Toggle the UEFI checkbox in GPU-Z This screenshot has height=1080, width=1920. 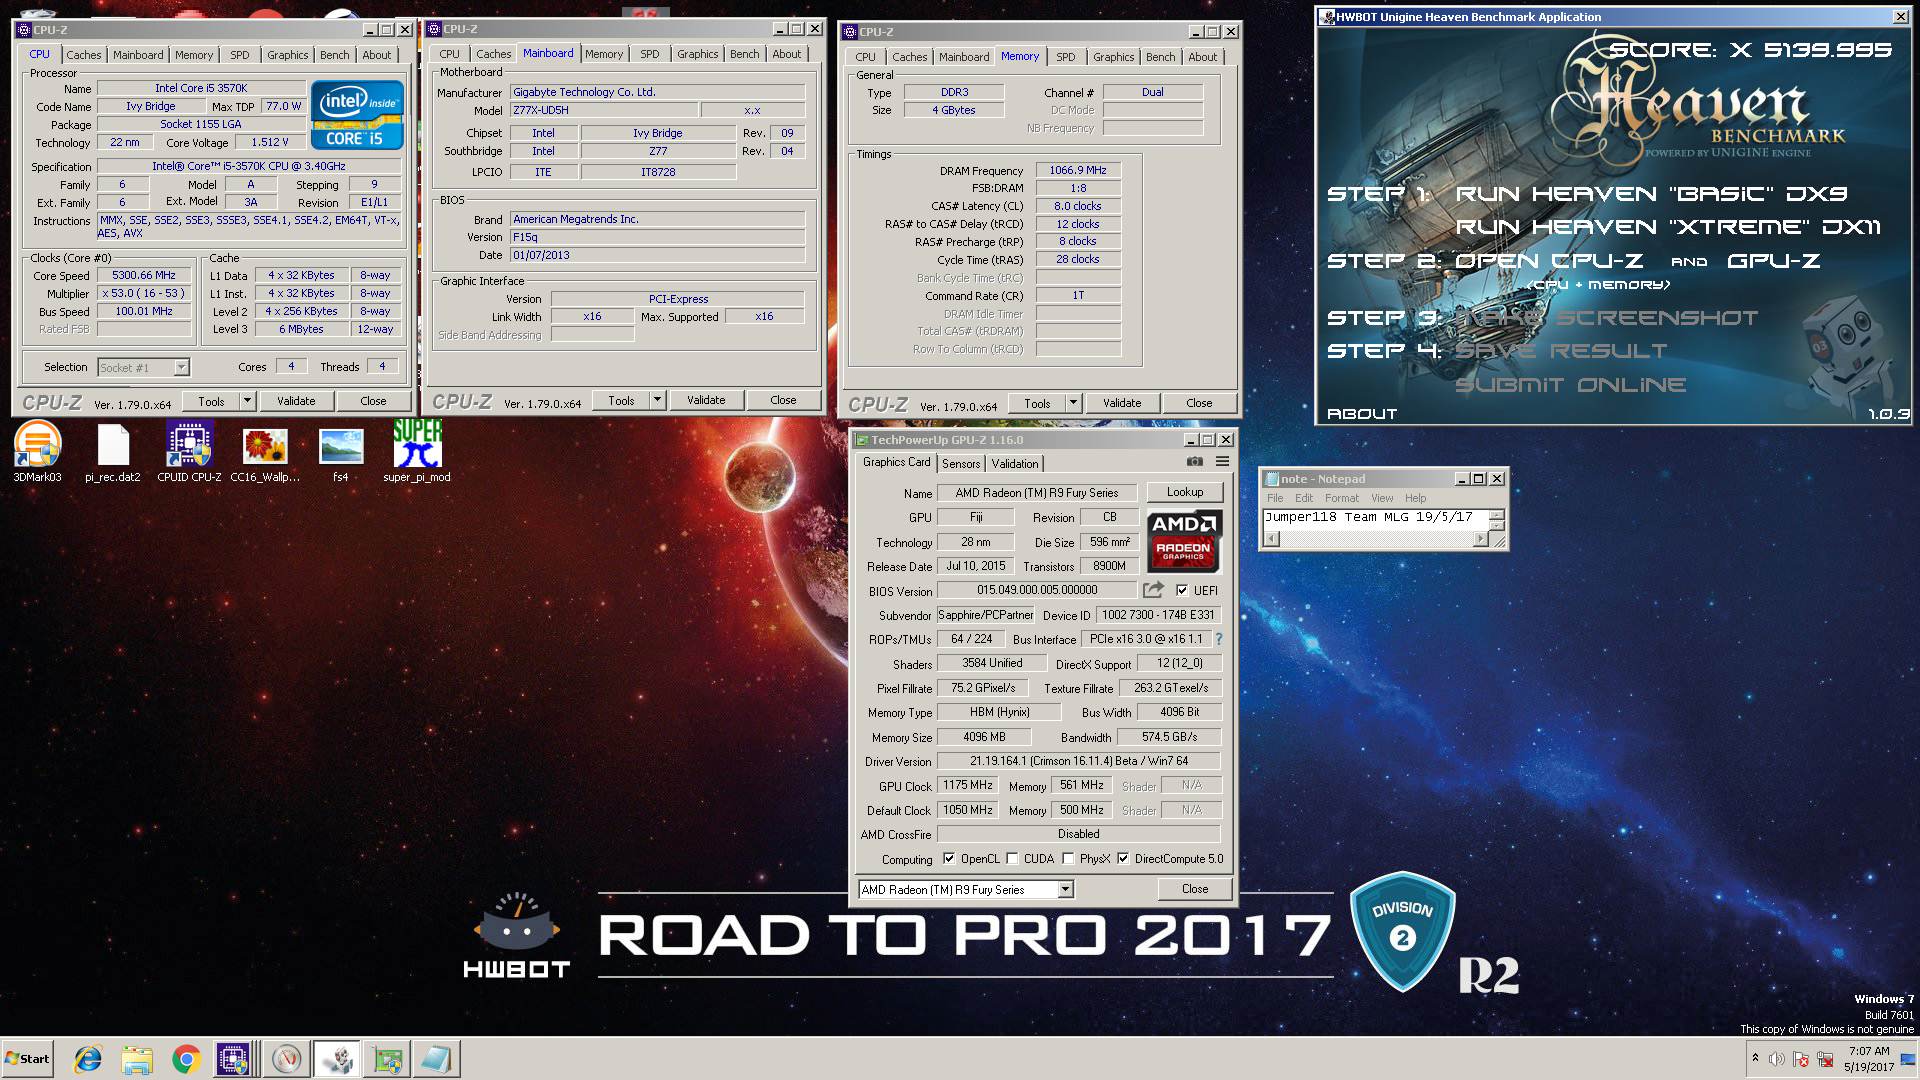(1182, 590)
